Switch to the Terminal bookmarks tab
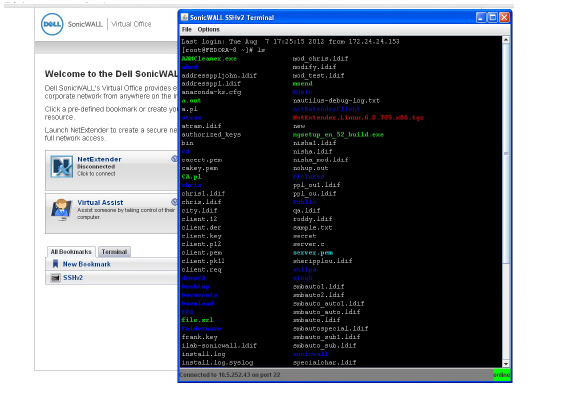Viewport: 576px width, 411px height. 114,252
